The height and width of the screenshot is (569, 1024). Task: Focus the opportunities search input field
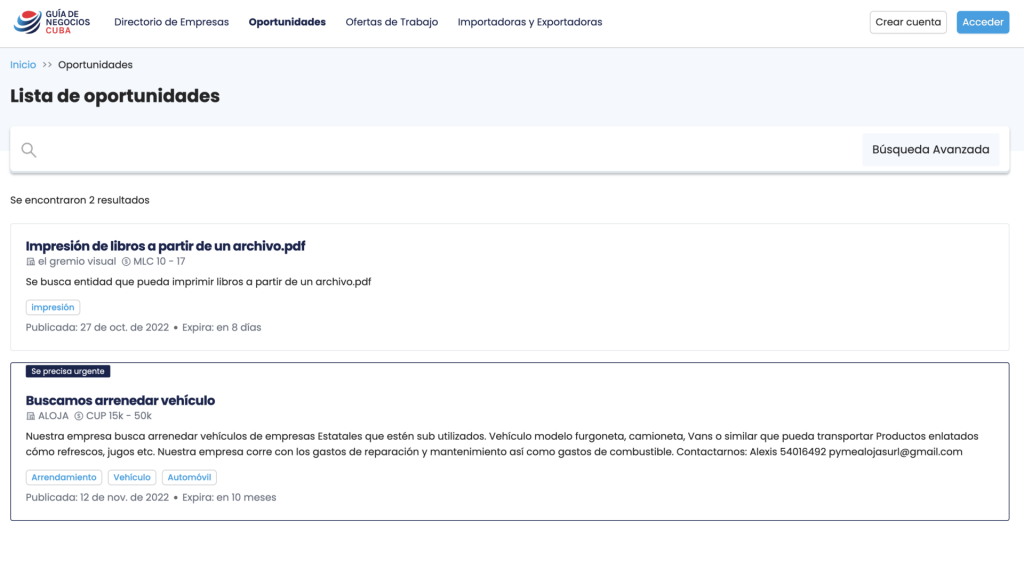tap(450, 150)
